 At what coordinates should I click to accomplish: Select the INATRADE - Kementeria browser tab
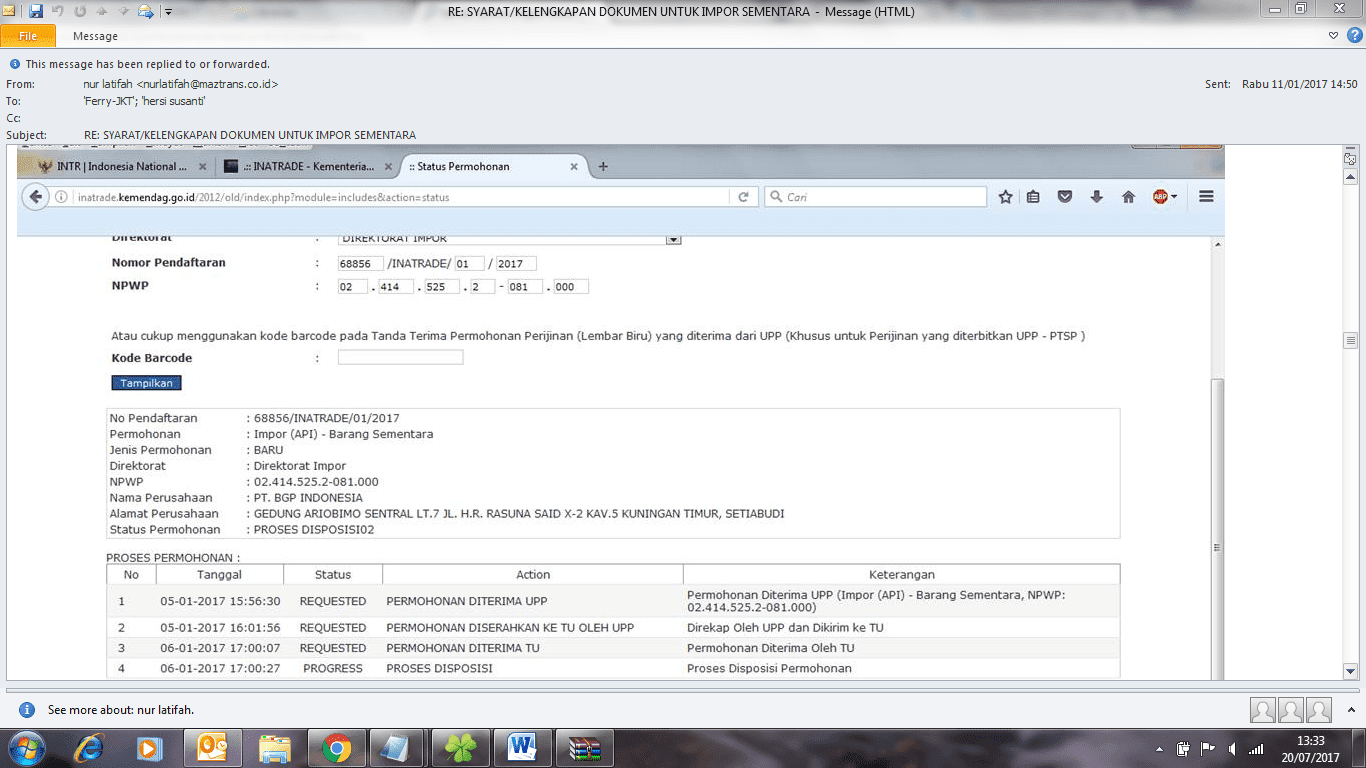305,166
